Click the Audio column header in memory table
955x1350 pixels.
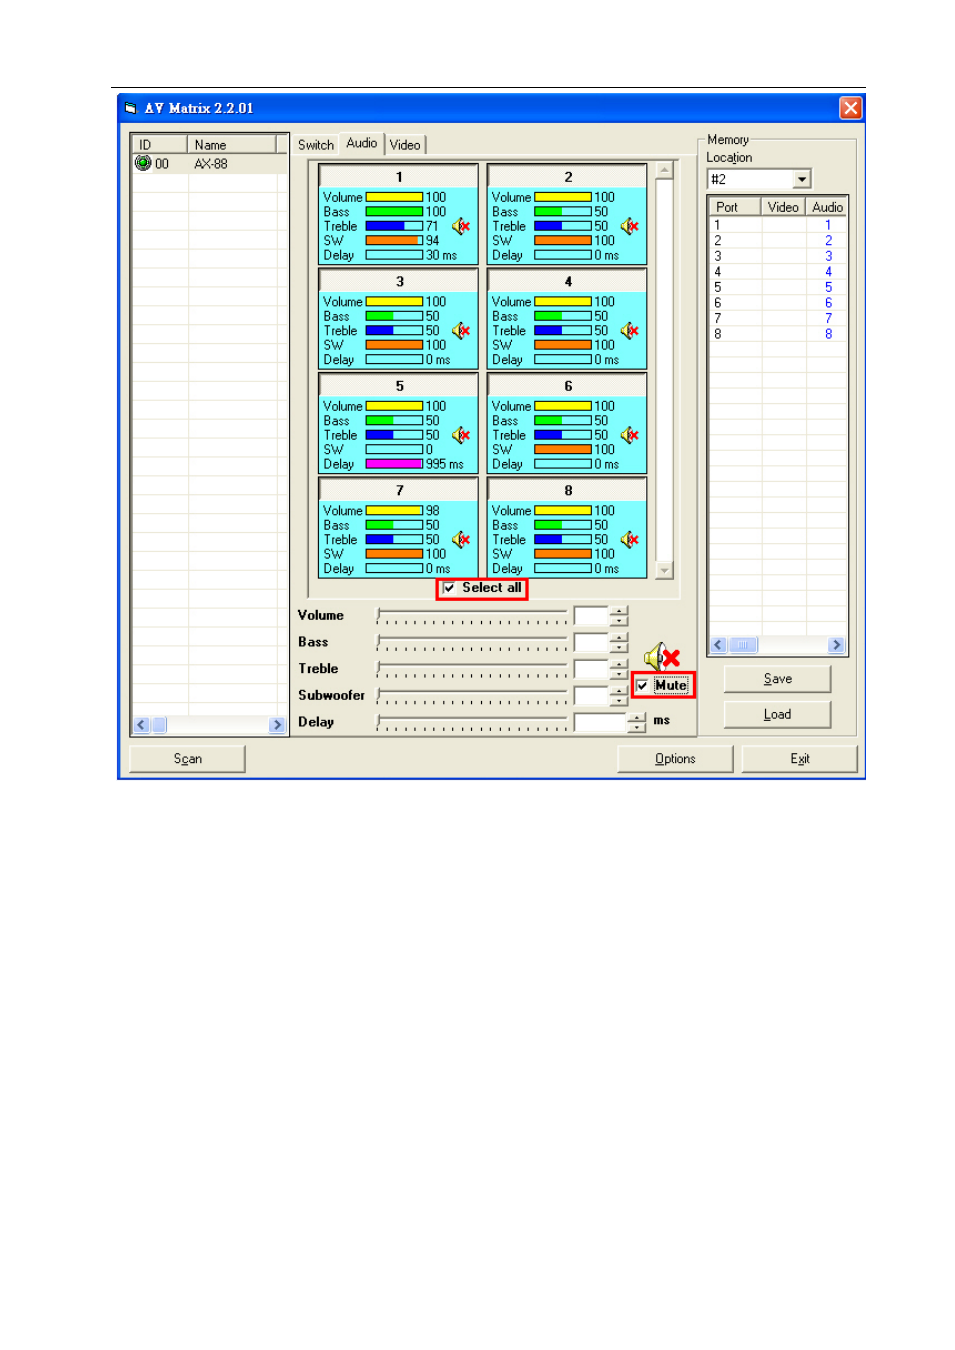pyautogui.click(x=827, y=207)
